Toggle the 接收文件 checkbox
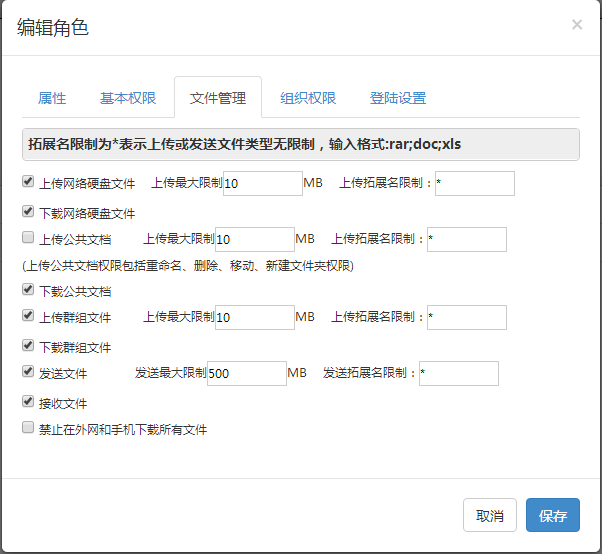602x554 pixels. tap(28, 401)
